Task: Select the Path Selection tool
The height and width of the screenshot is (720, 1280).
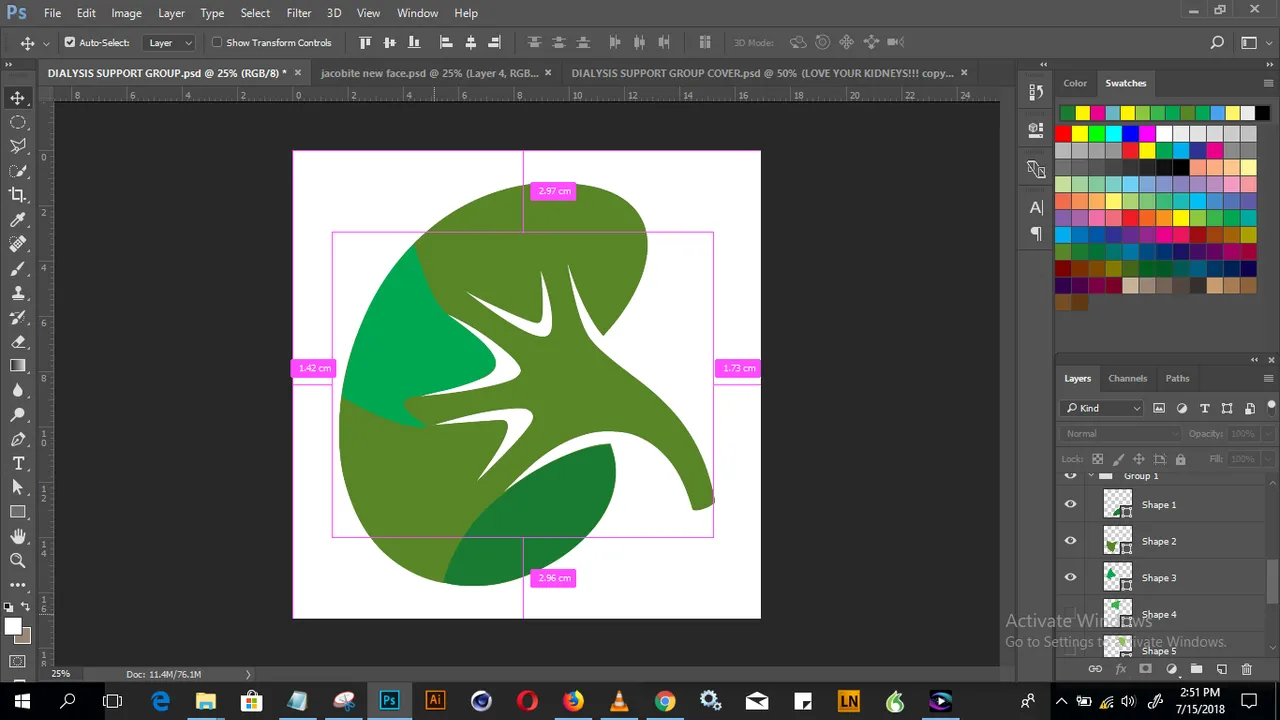Action: [18, 488]
